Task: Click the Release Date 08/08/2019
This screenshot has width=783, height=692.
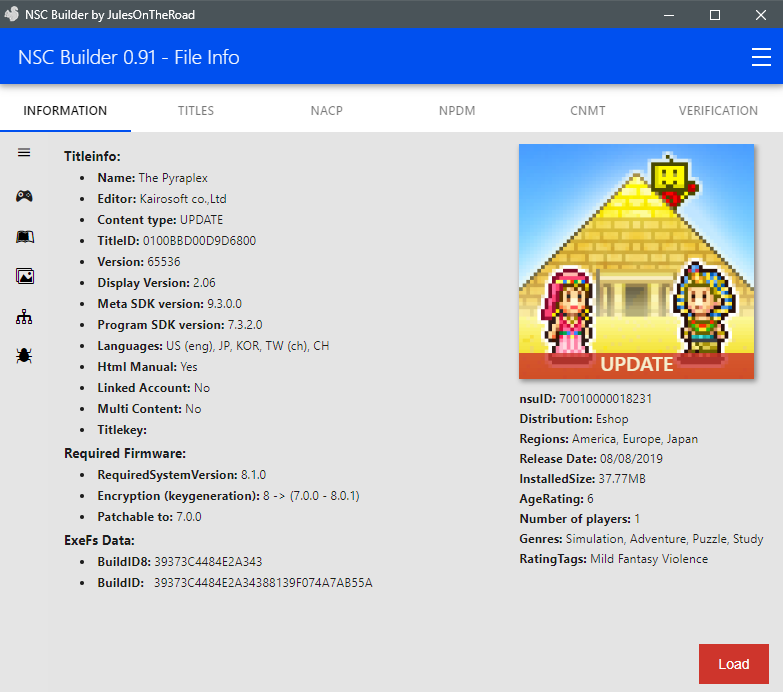Action: (x=631, y=458)
